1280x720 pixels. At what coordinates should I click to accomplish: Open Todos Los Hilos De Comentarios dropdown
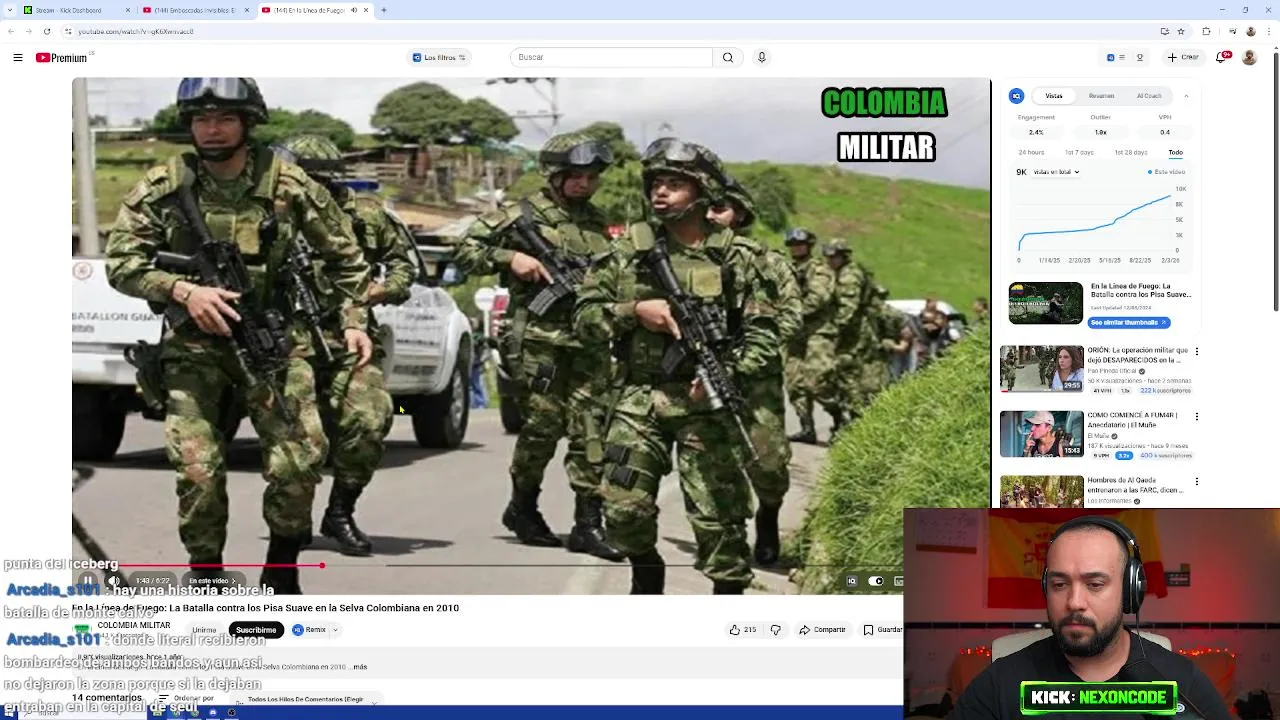point(306,700)
